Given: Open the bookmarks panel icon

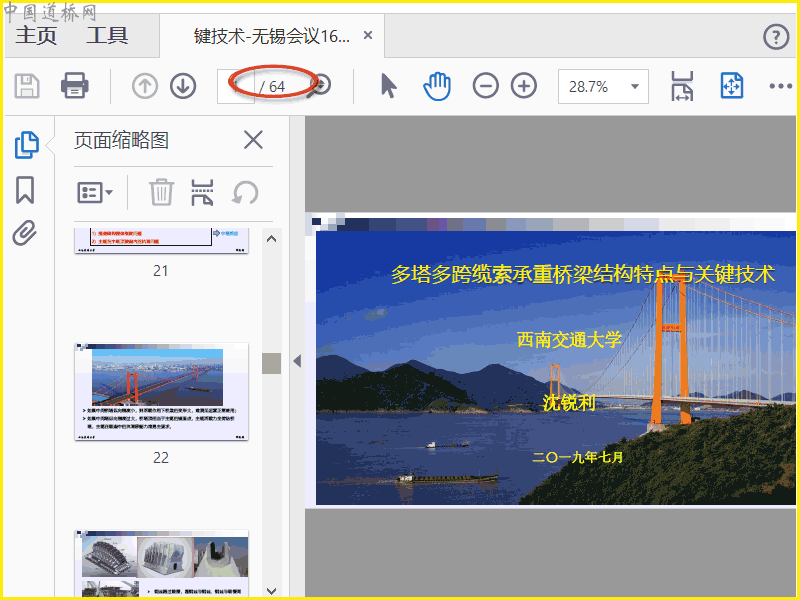Looking at the screenshot, I should pos(25,190).
